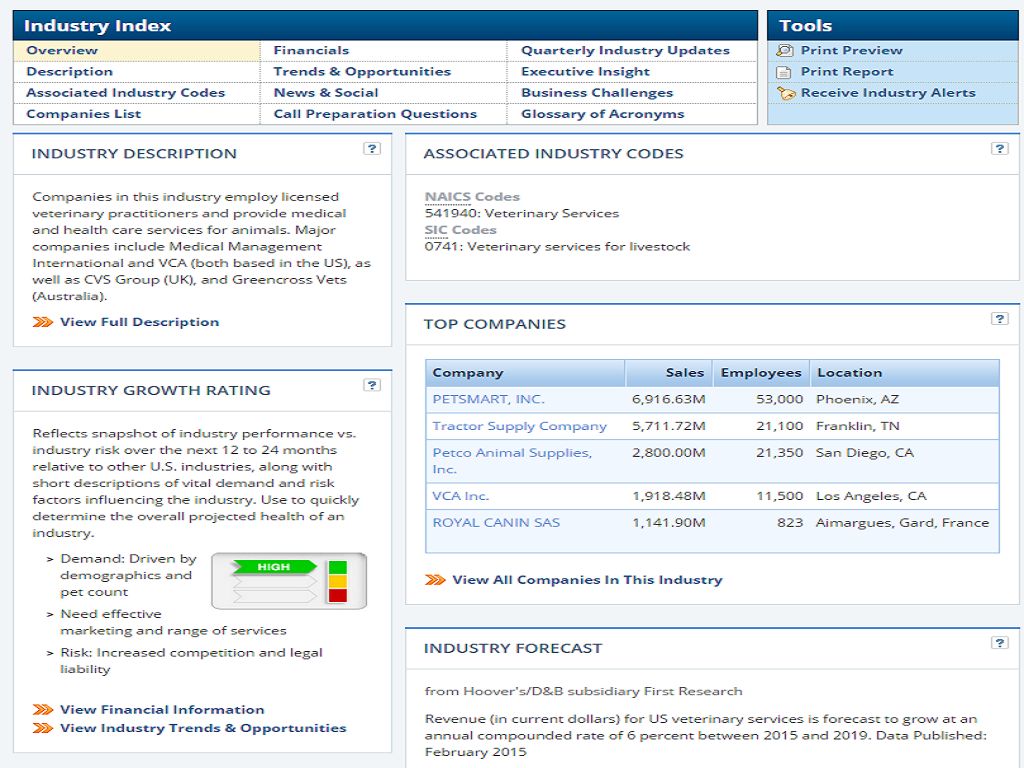
Task: Select the Overview tab in Industry Index
Action: point(62,50)
